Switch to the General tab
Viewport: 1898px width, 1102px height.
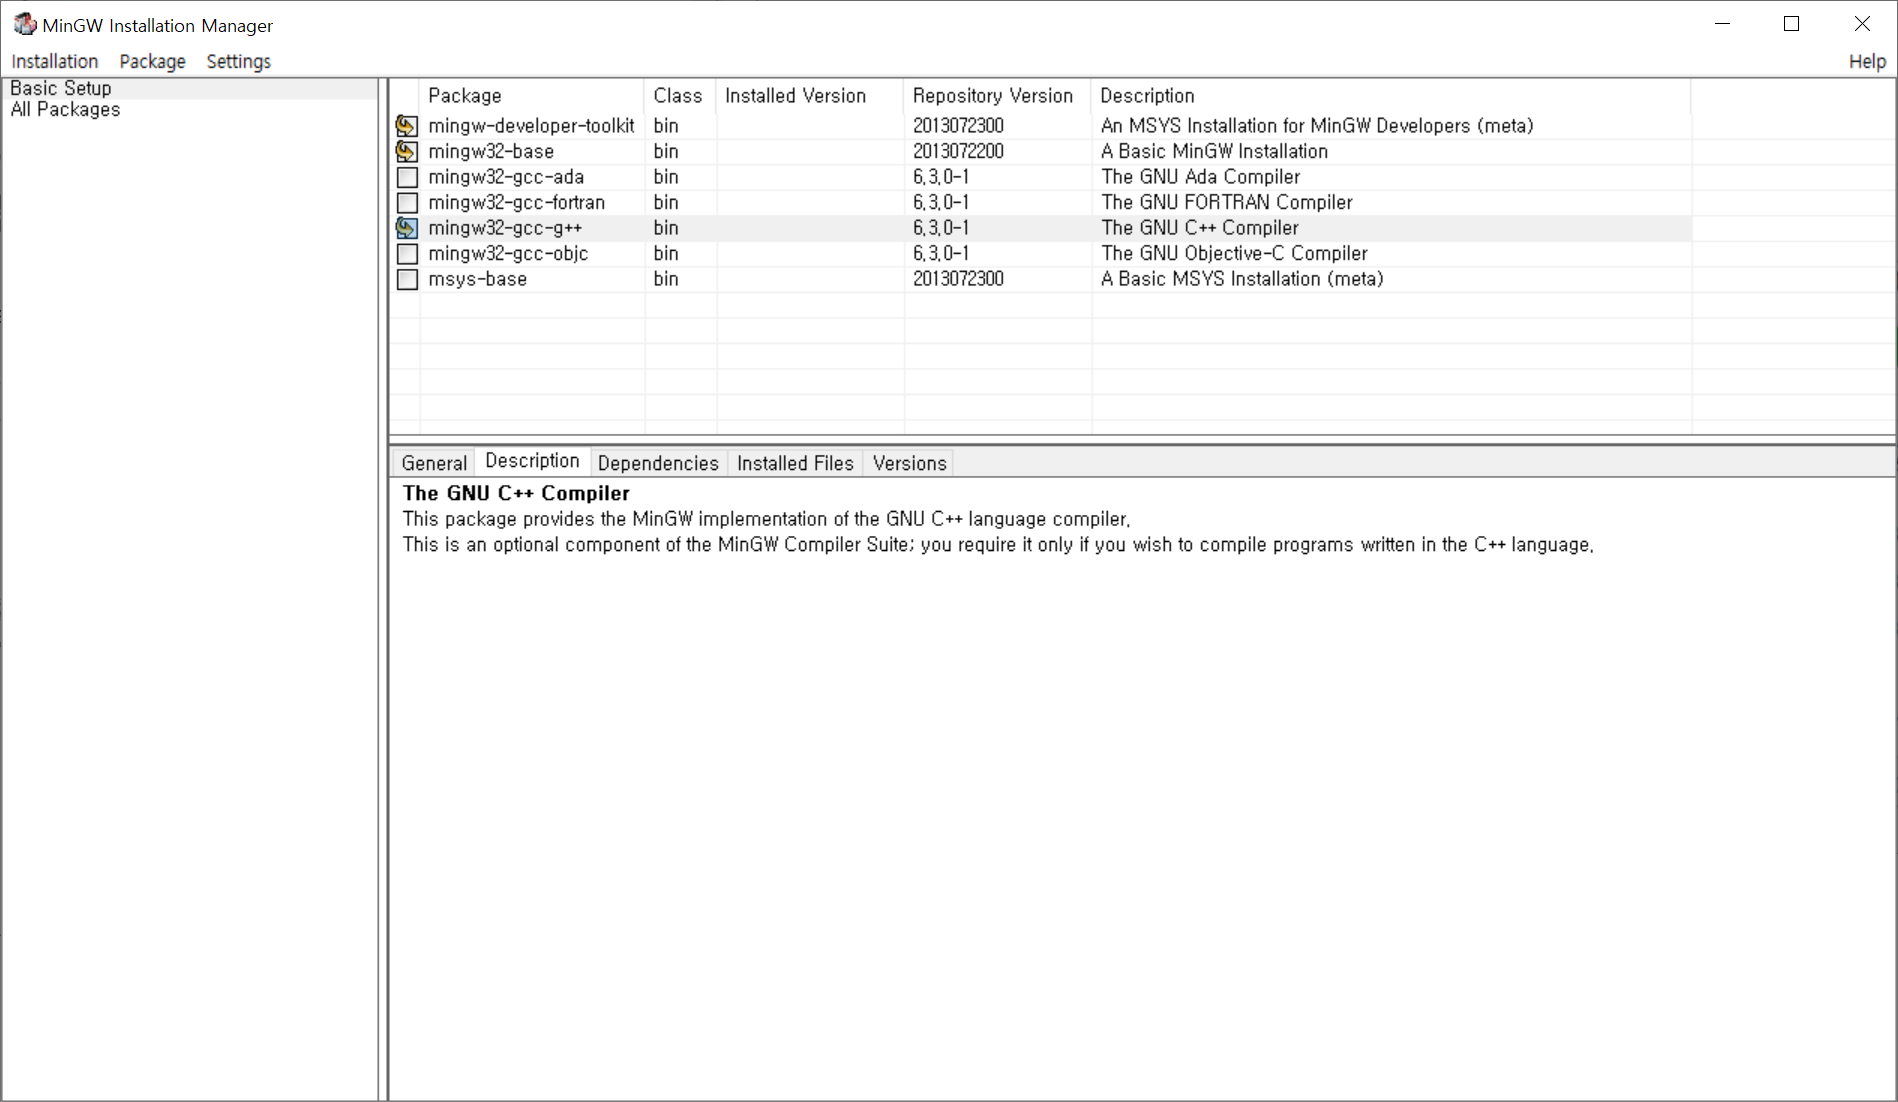point(434,463)
